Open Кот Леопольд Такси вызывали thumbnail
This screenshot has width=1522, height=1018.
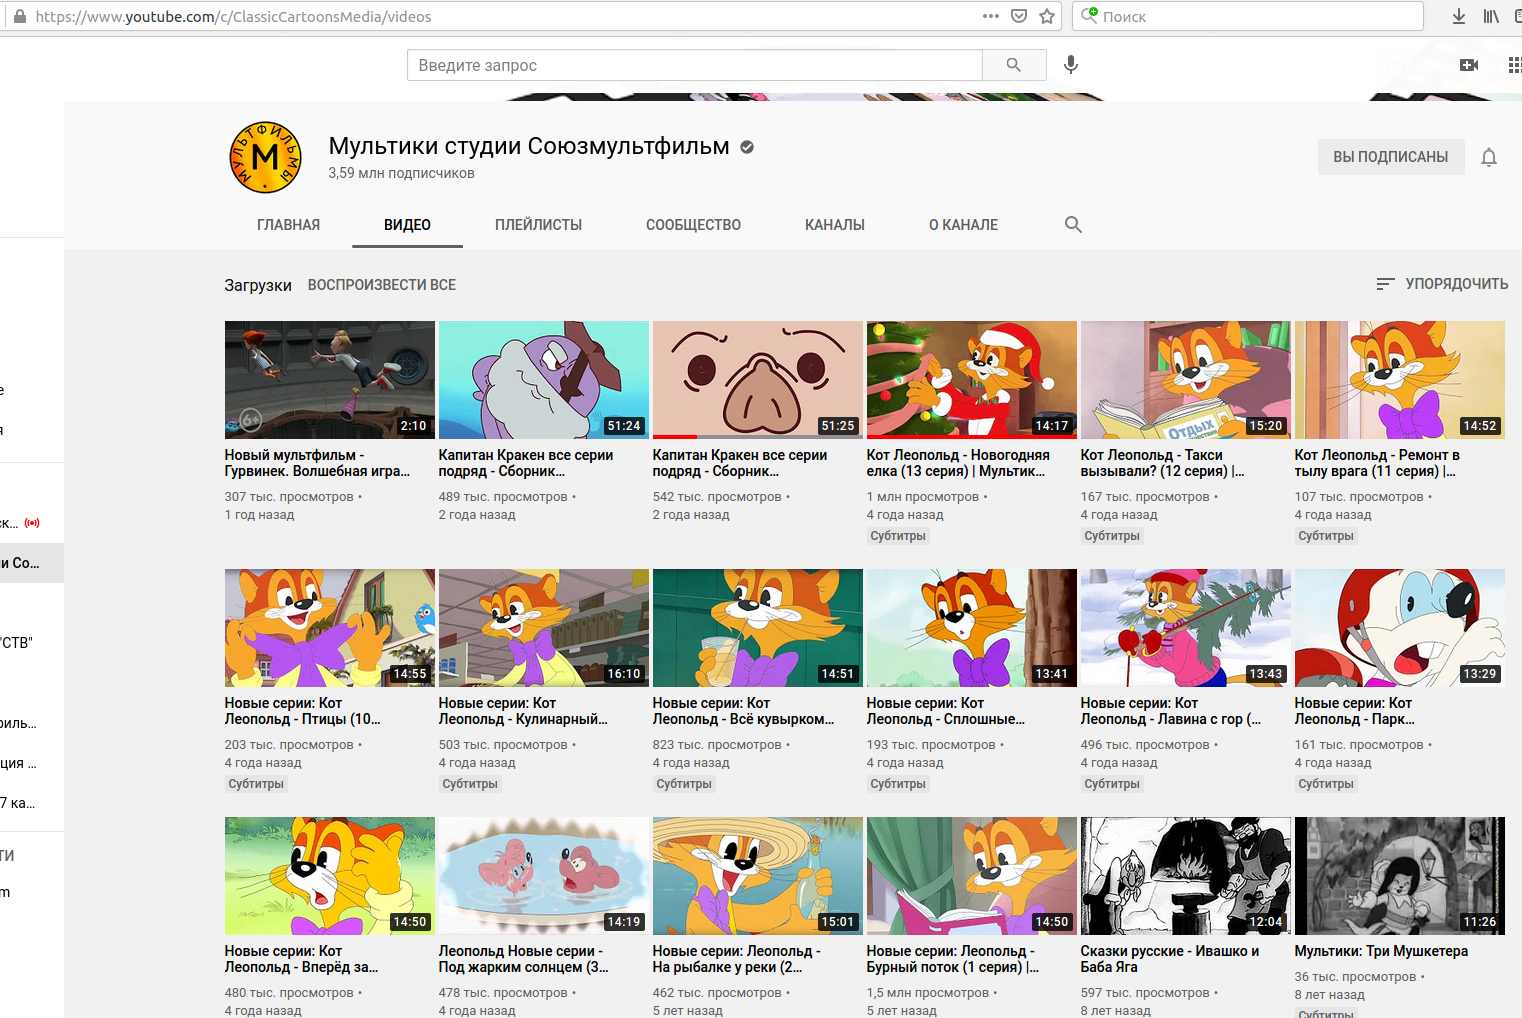[1186, 380]
